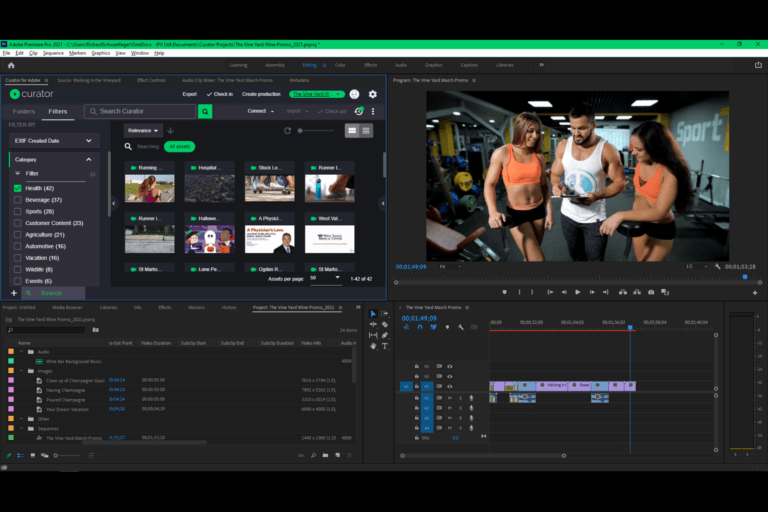
Task: Open the Sequence menu
Action: click(51, 52)
